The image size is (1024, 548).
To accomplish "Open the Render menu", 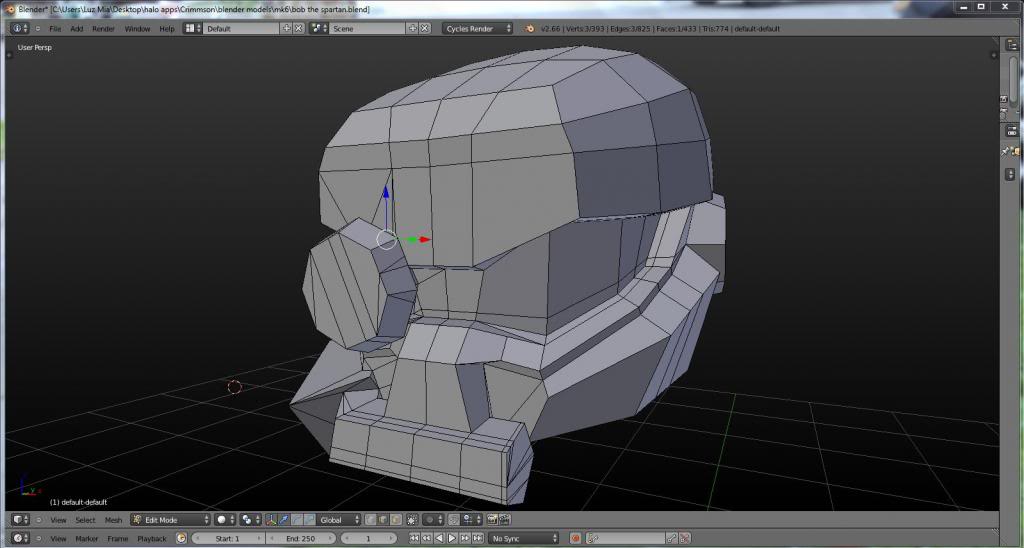I will (103, 29).
